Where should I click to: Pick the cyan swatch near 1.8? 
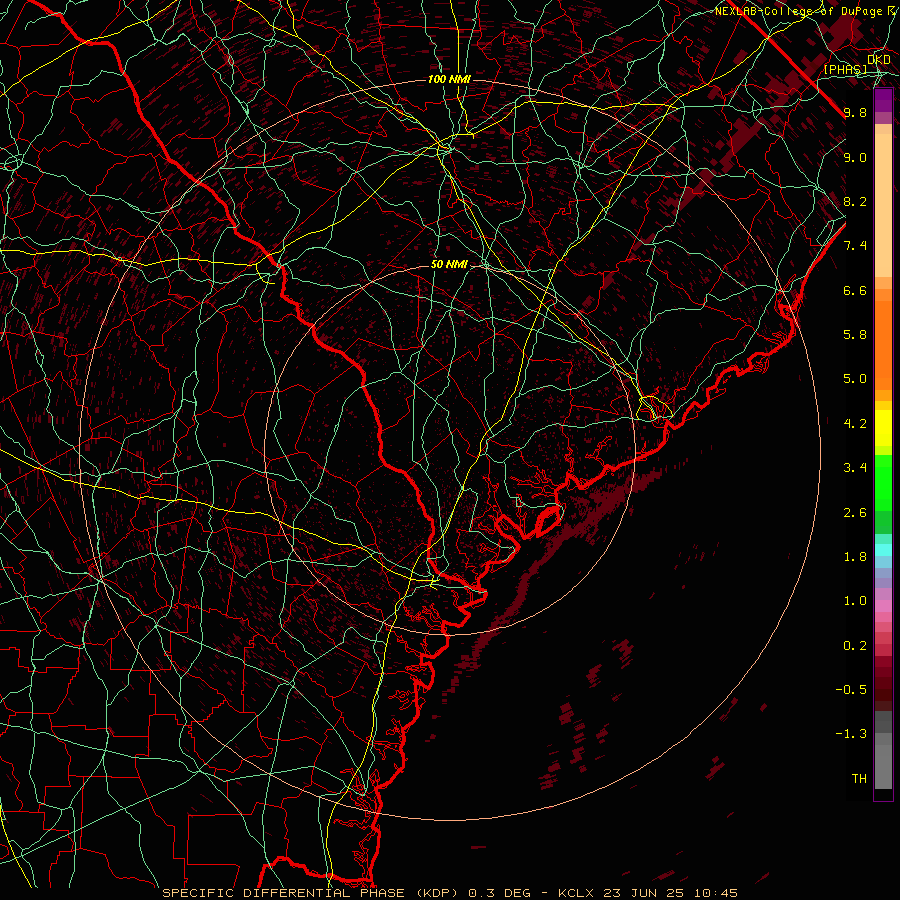coord(883,550)
